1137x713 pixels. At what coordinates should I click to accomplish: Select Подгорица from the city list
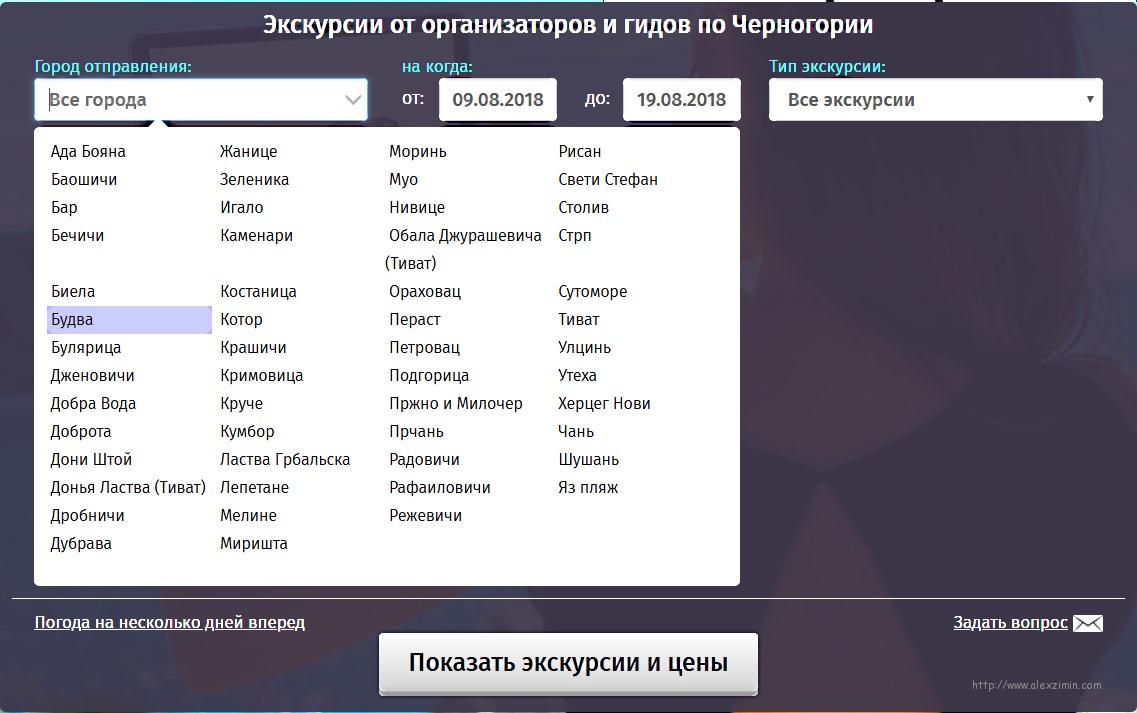429,376
